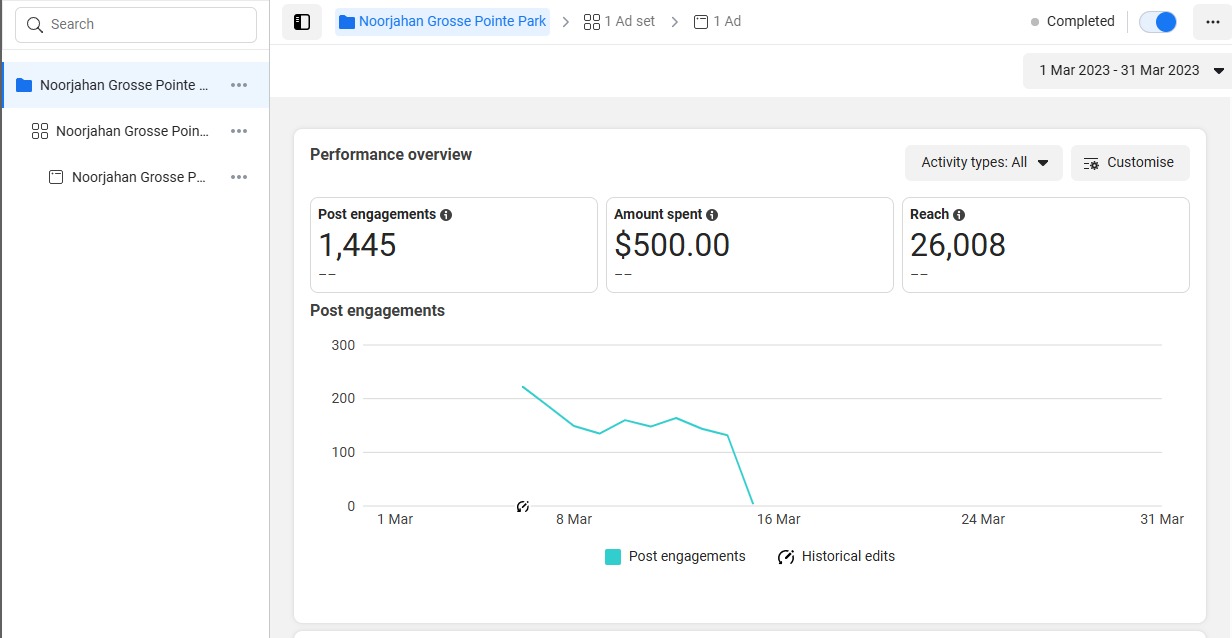The width and height of the screenshot is (1232, 638).
Task: Select the Noorjahan ad set in sidebar tree
Action: point(132,131)
